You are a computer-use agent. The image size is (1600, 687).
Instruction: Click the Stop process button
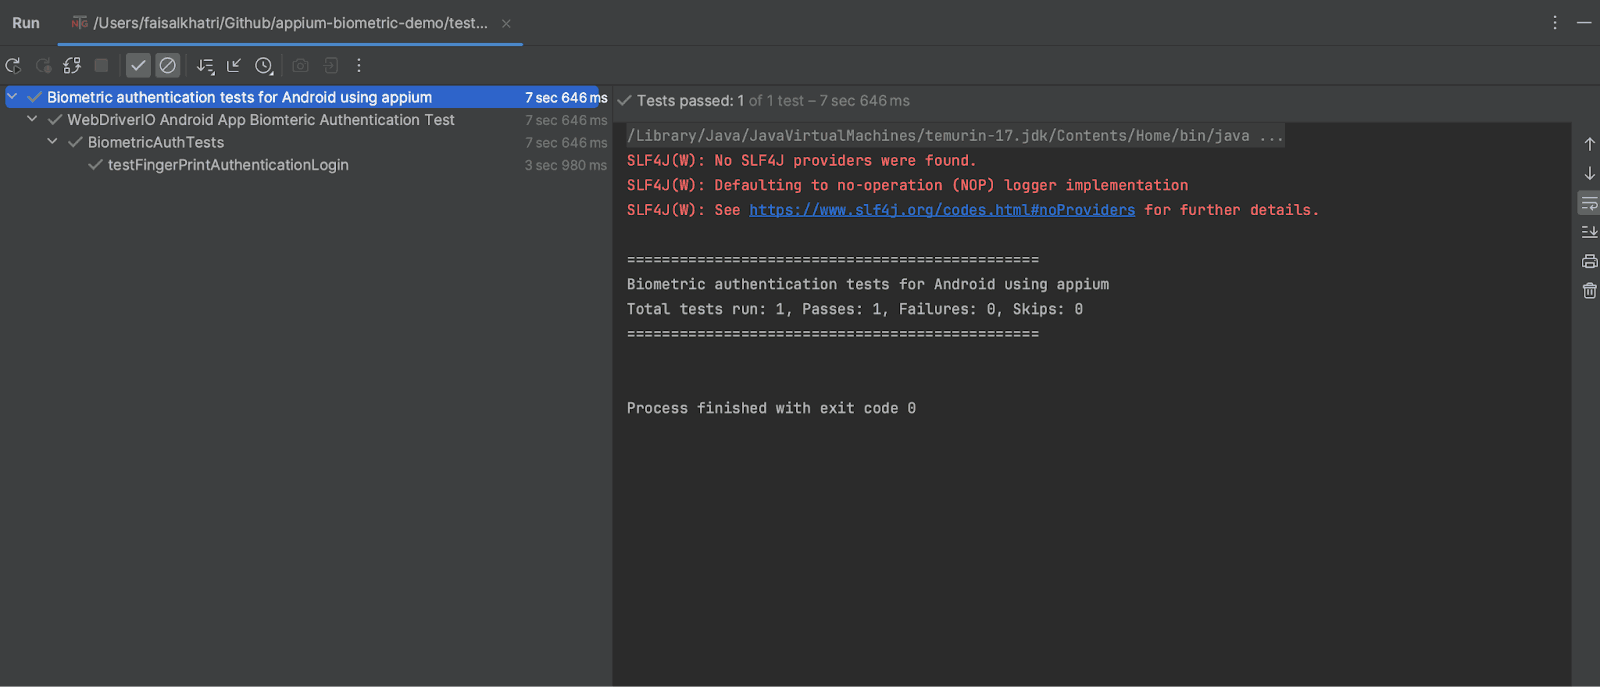pyautogui.click(x=101, y=65)
